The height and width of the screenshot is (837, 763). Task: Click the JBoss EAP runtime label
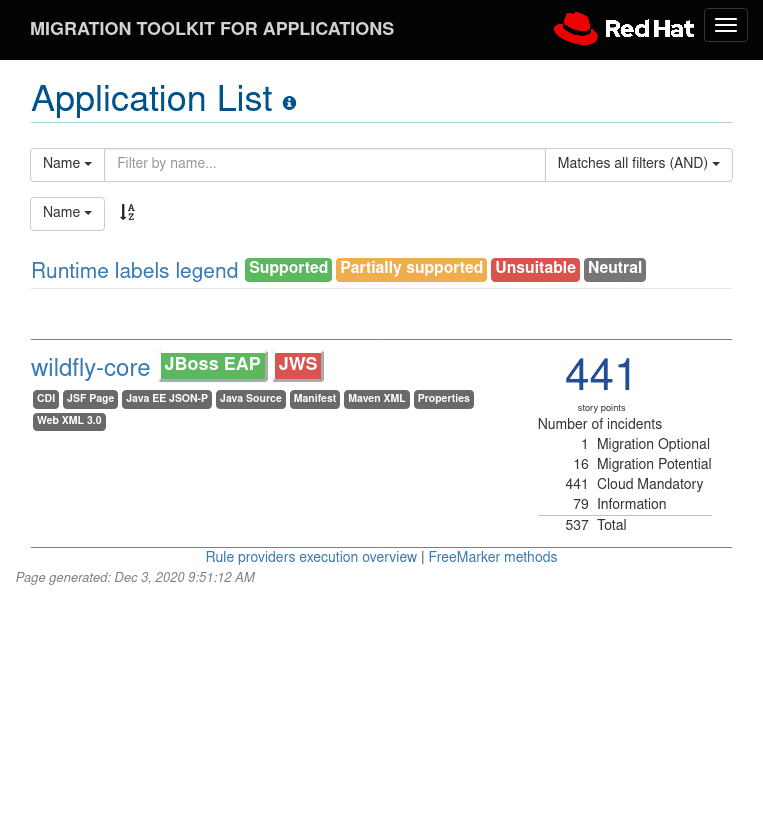pyautogui.click(x=213, y=366)
